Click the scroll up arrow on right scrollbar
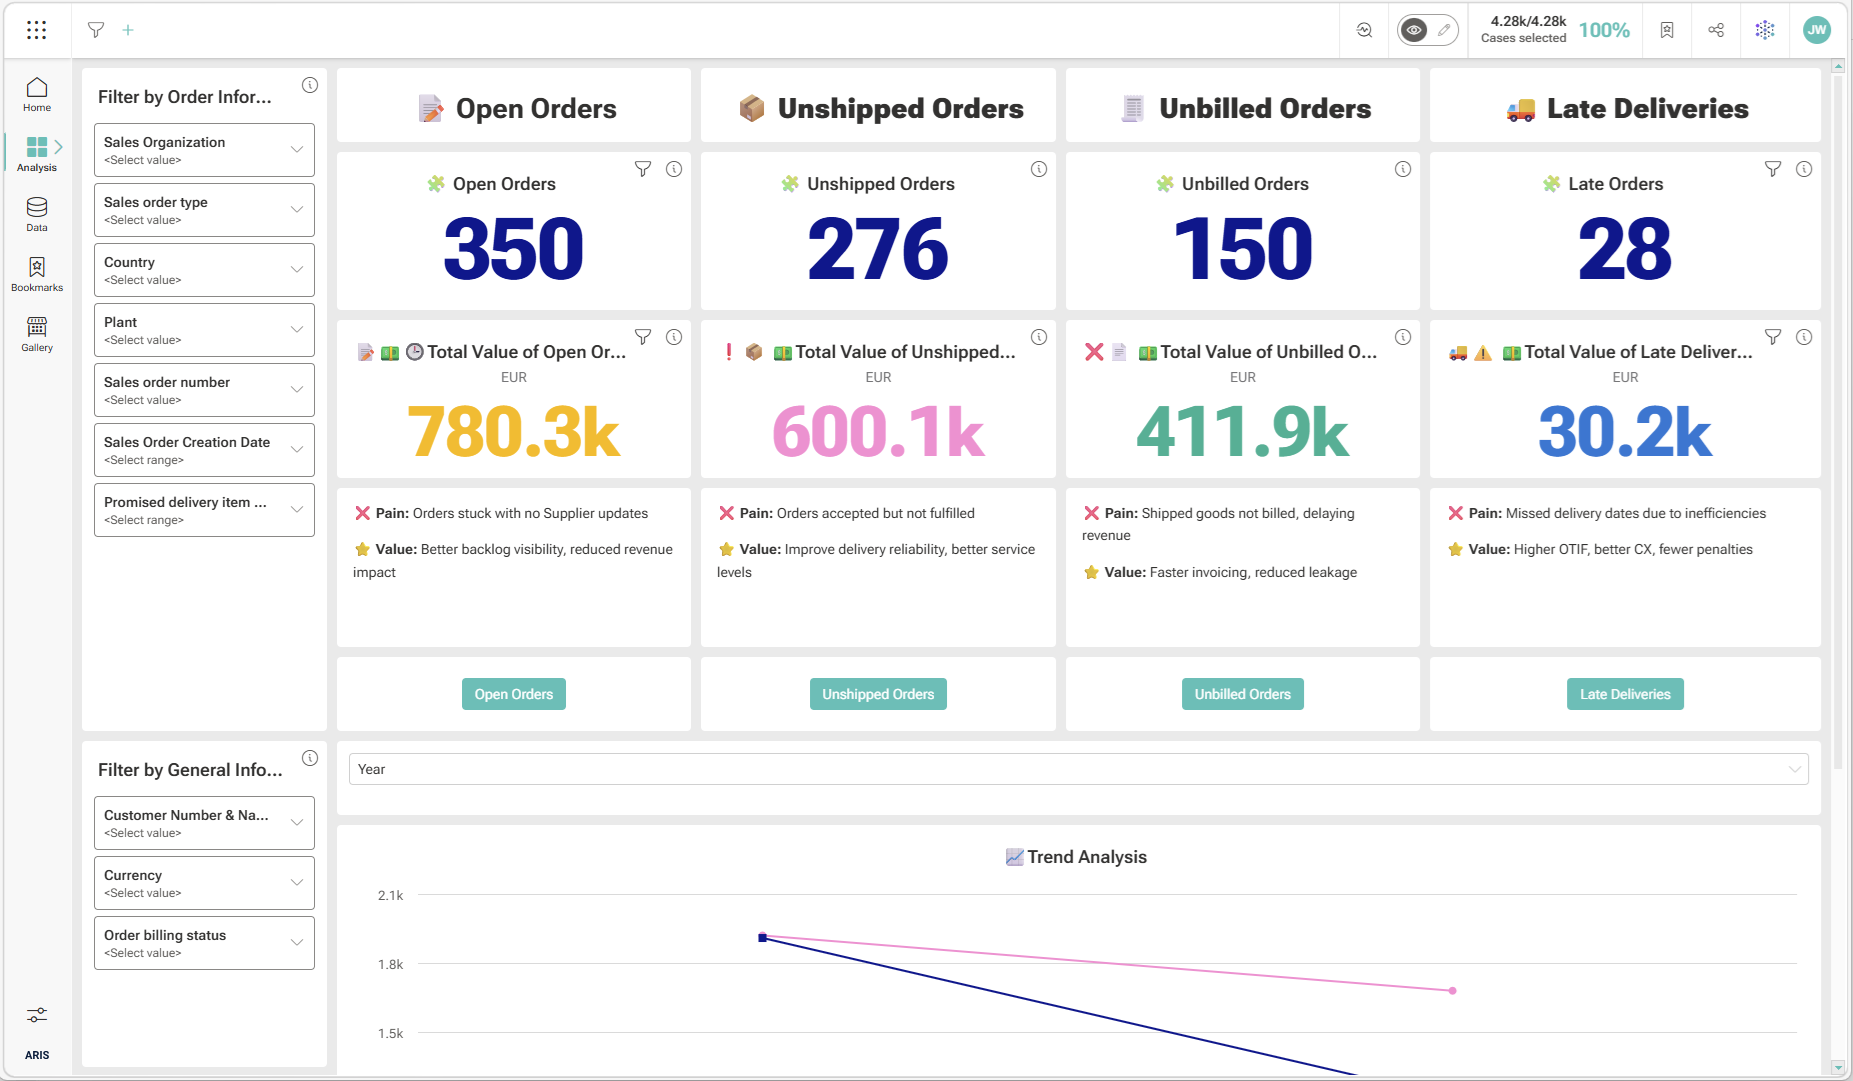This screenshot has height=1081, width=1853. click(x=1838, y=67)
